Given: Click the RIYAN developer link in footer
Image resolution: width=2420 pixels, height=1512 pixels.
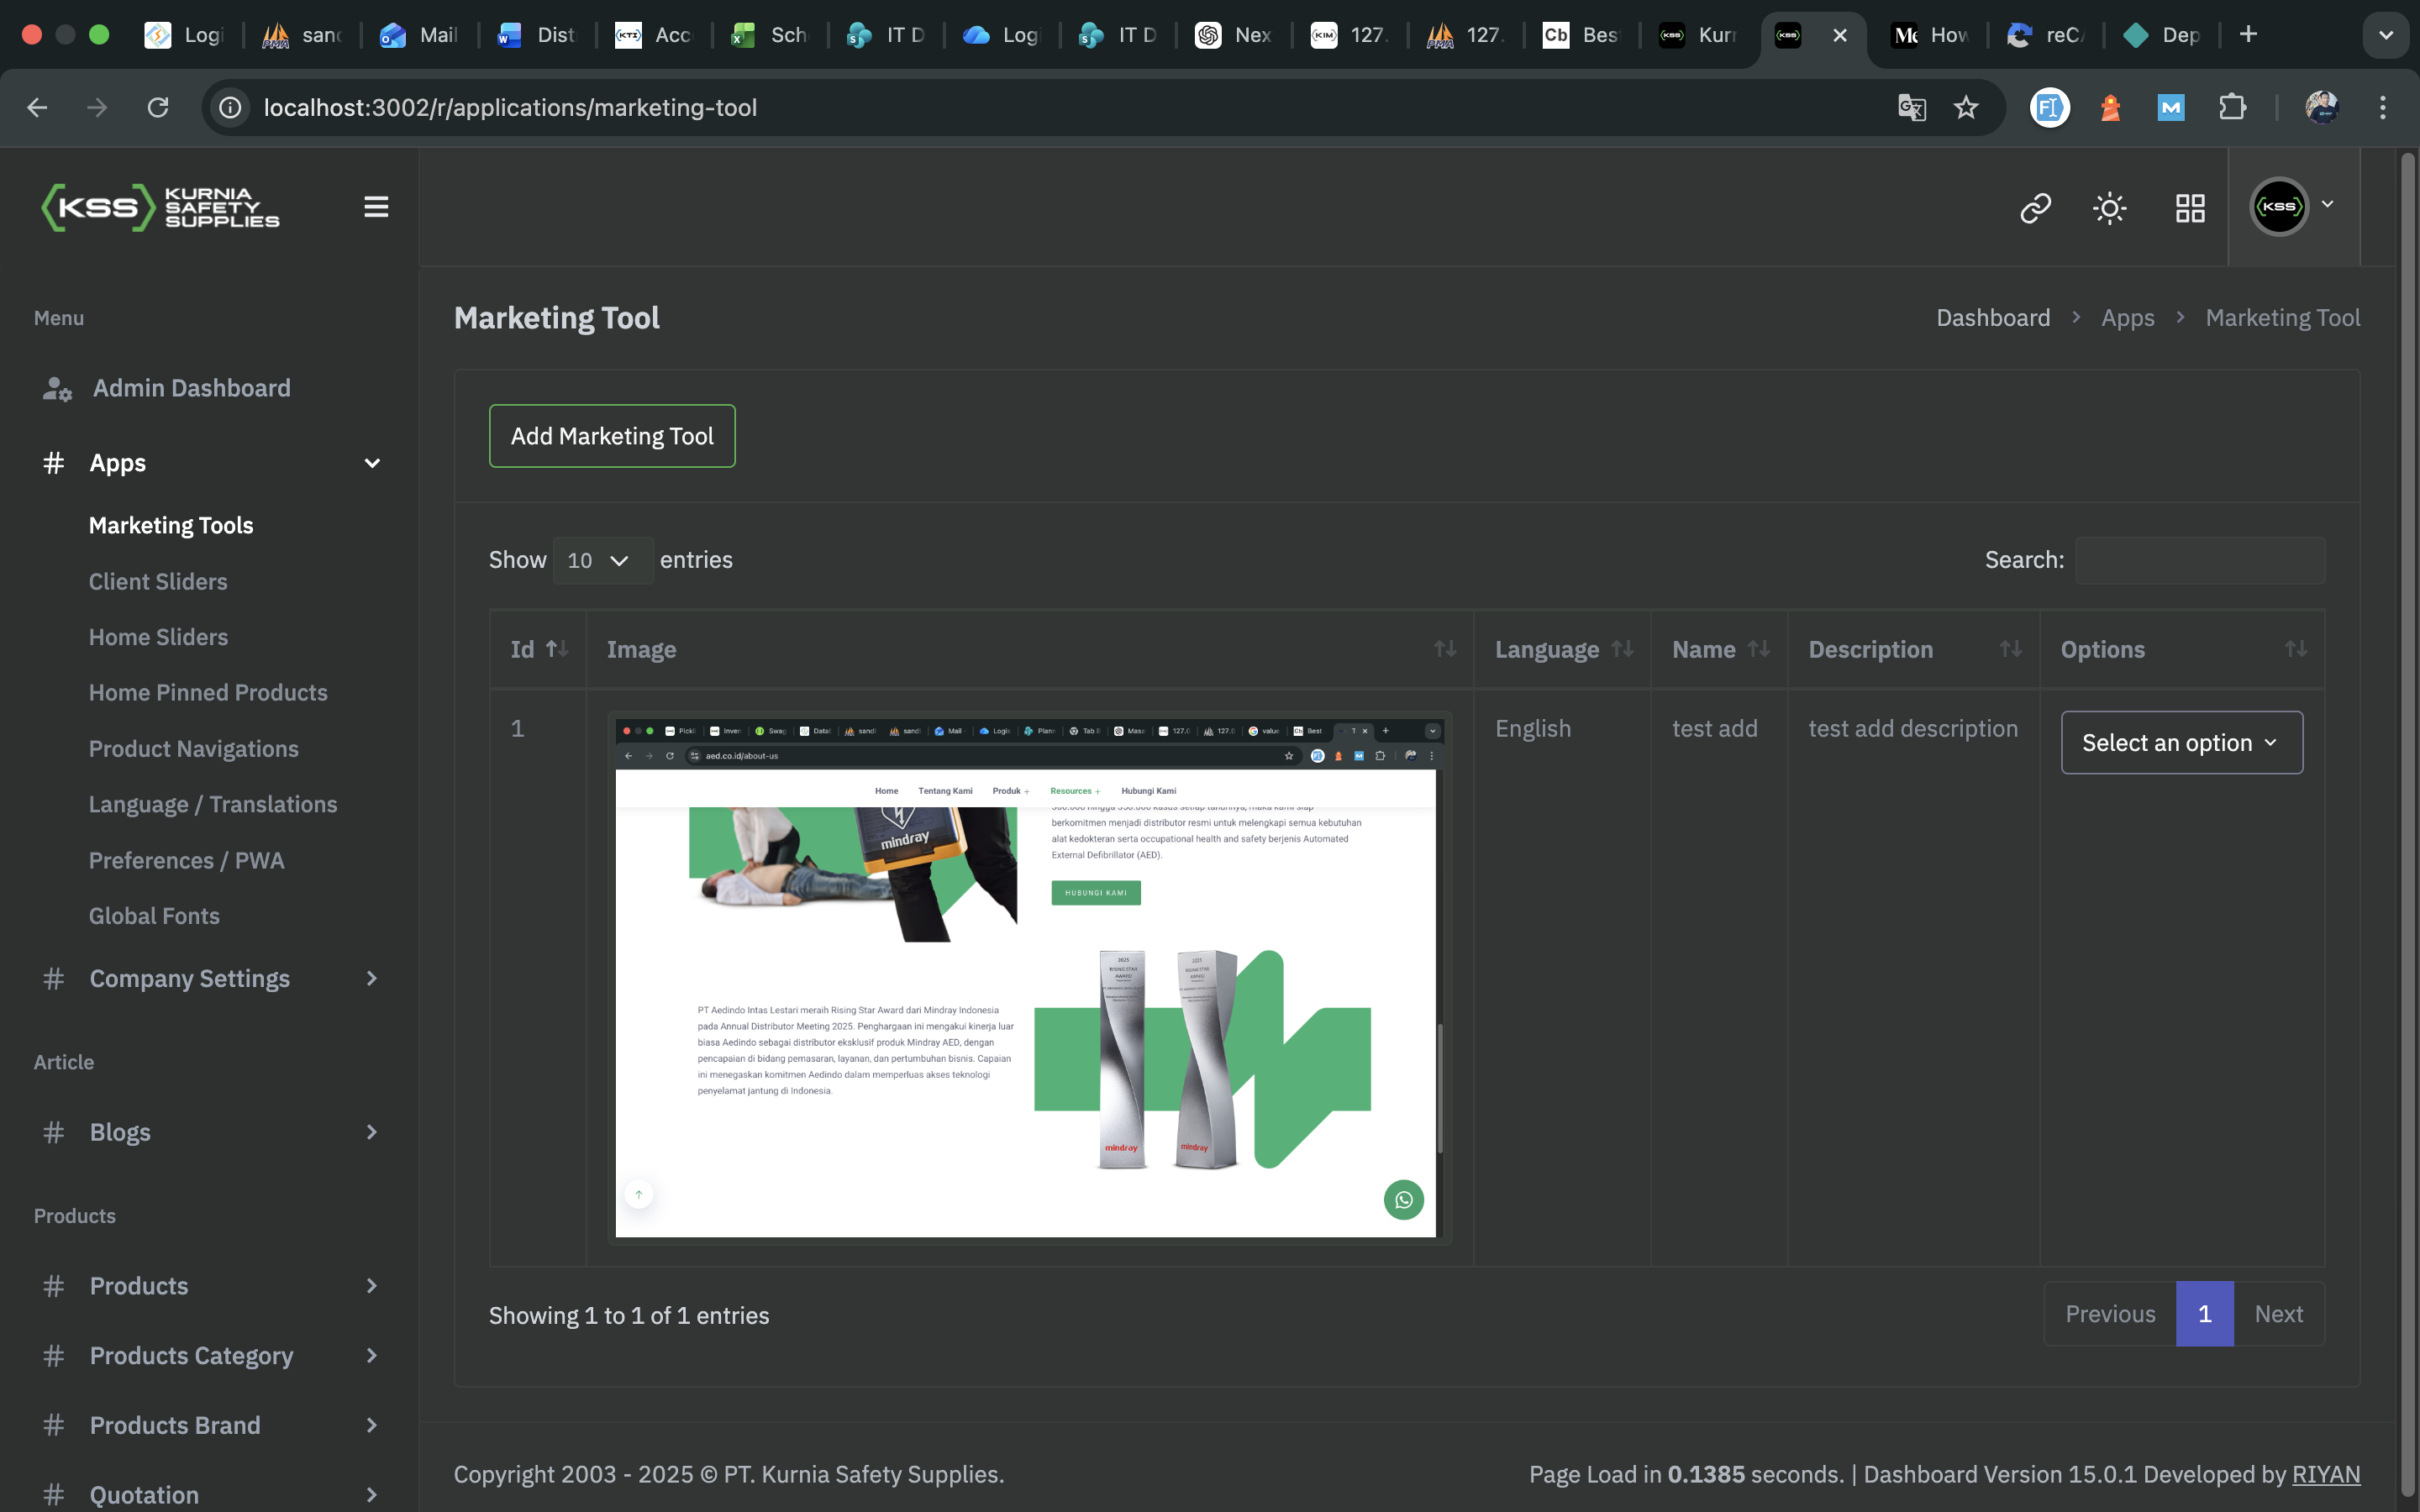Looking at the screenshot, I should [2325, 1474].
